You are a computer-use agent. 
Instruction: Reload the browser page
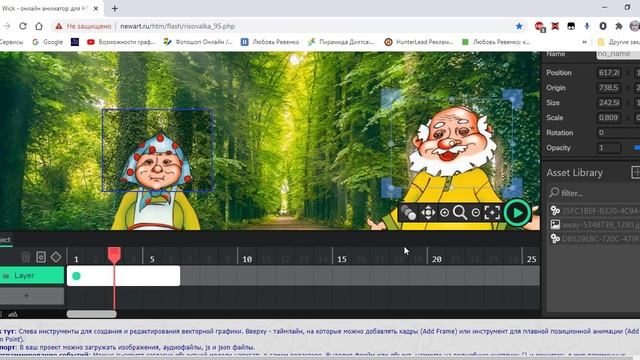23,26
